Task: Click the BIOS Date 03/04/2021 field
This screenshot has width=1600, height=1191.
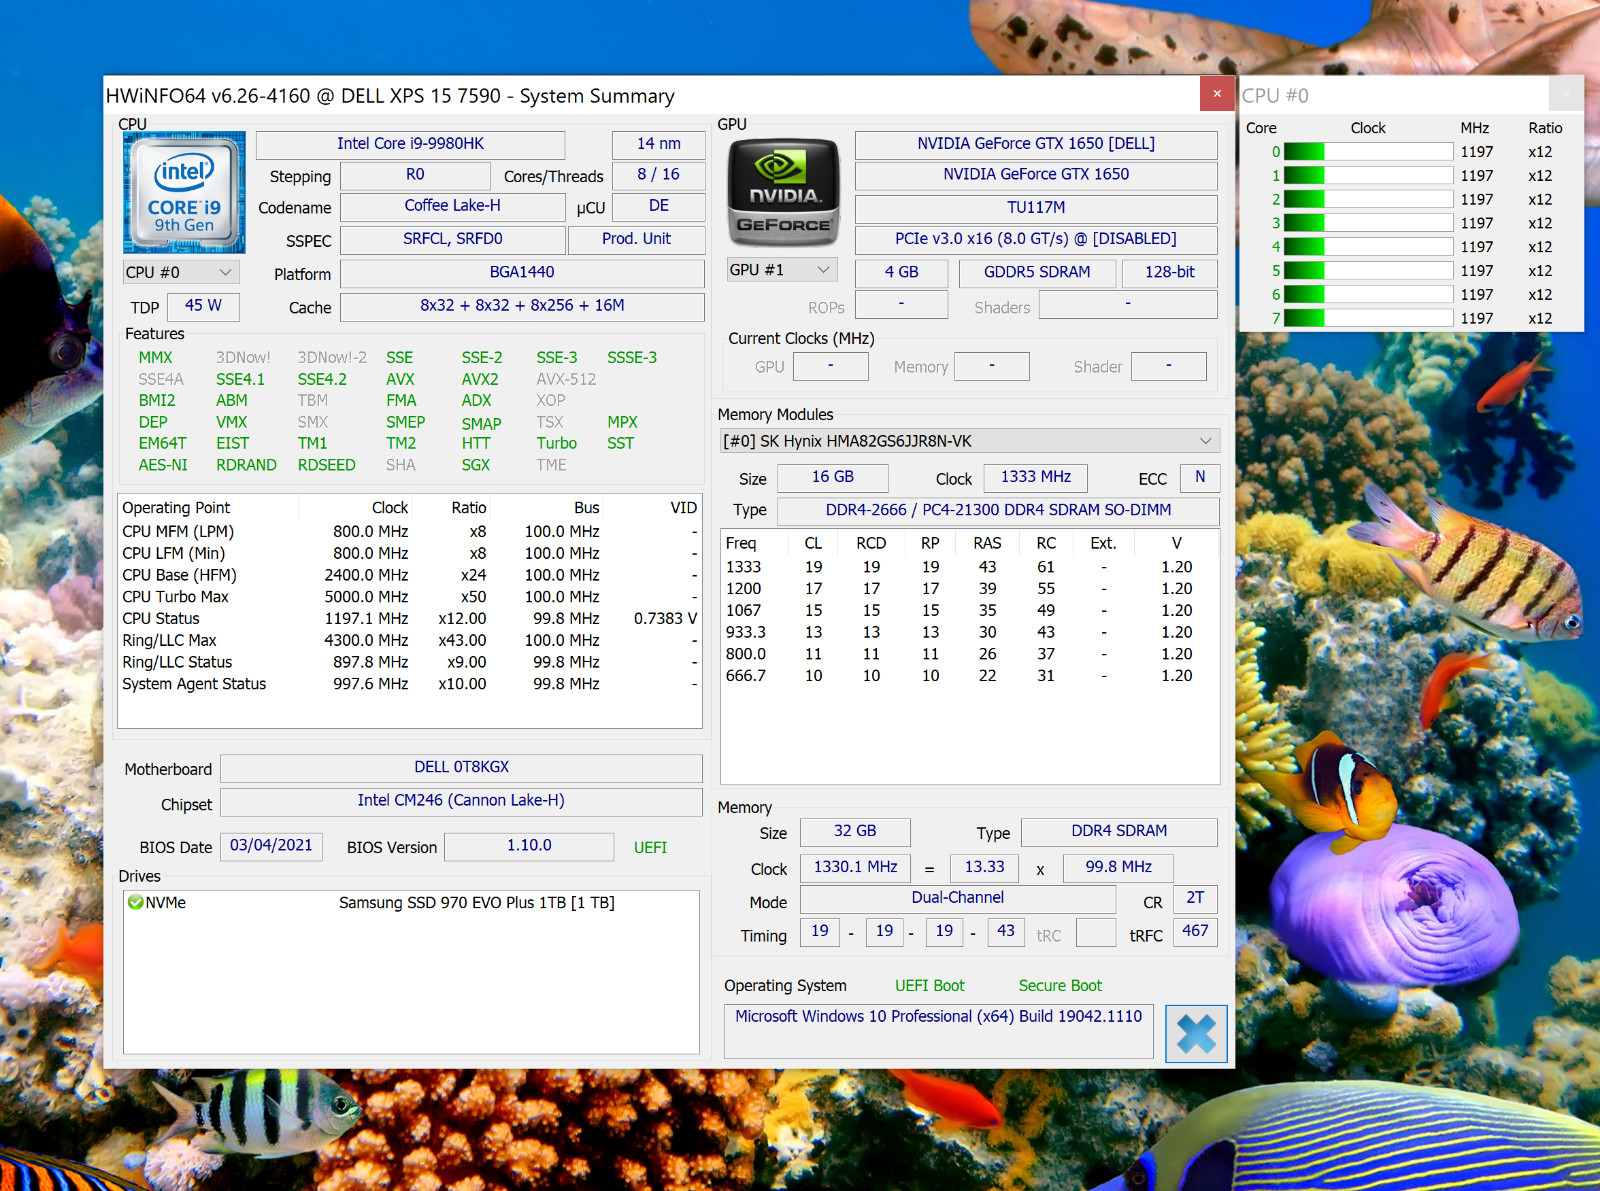Action: (x=271, y=846)
